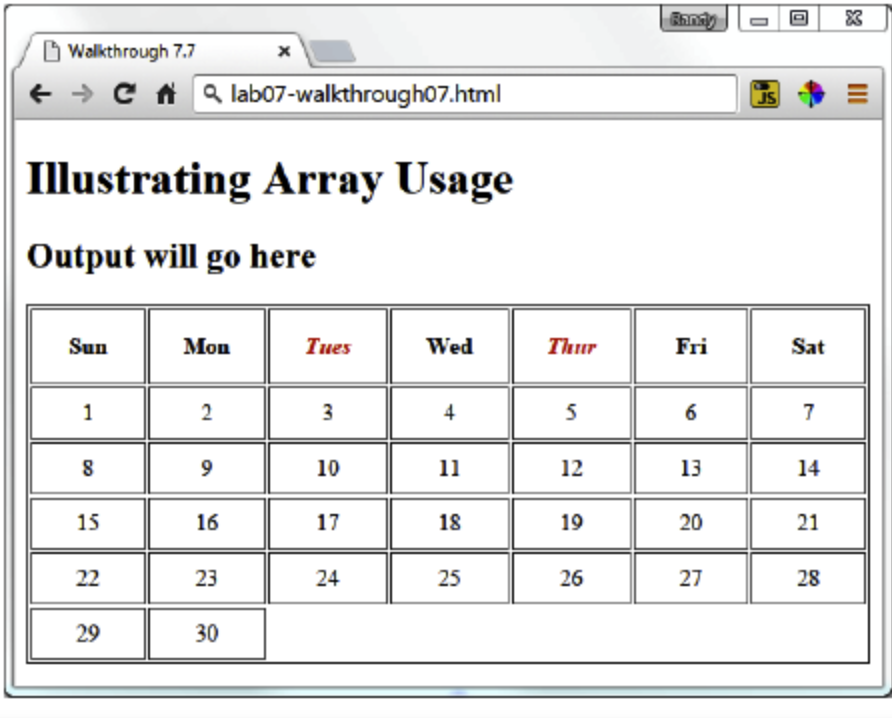Screen dimensions: 892x718
Task: Click the forward navigation arrow
Action: coord(82,94)
